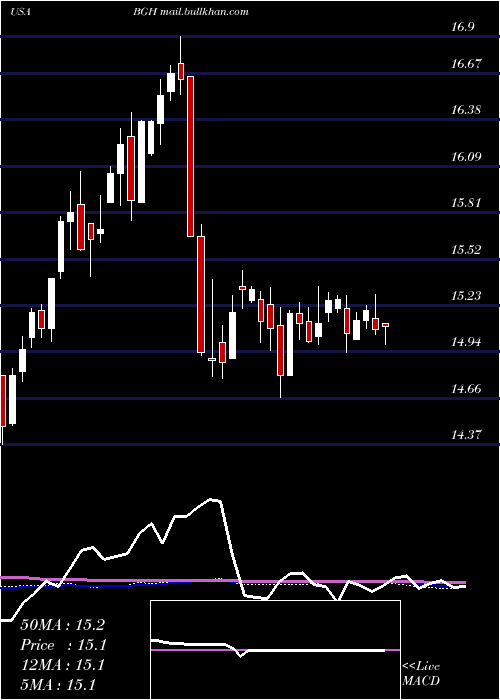Click the USA exchange label
Screen dimensions: 500x700
[20, 12]
